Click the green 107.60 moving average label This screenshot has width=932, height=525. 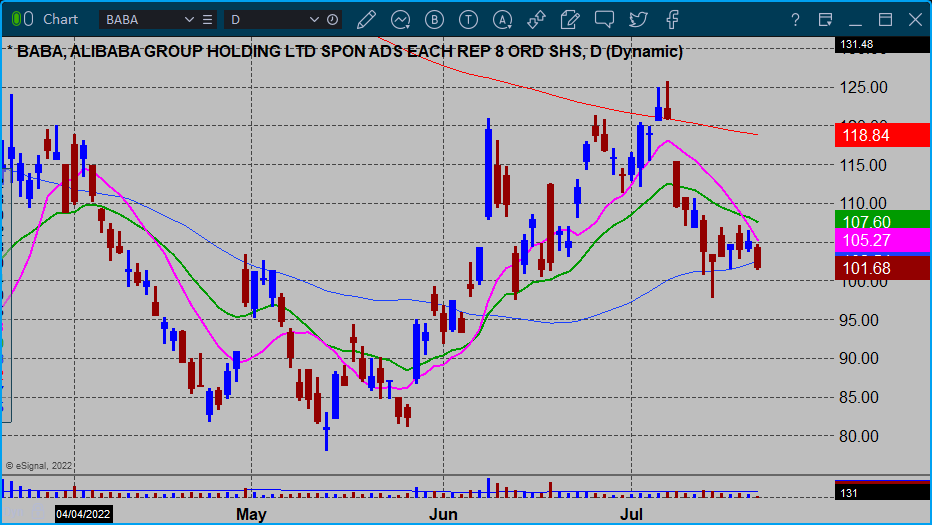click(882, 221)
